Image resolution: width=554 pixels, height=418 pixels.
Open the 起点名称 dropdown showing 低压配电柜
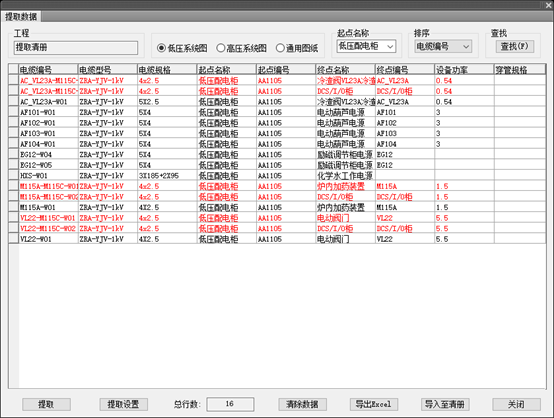tap(366, 46)
